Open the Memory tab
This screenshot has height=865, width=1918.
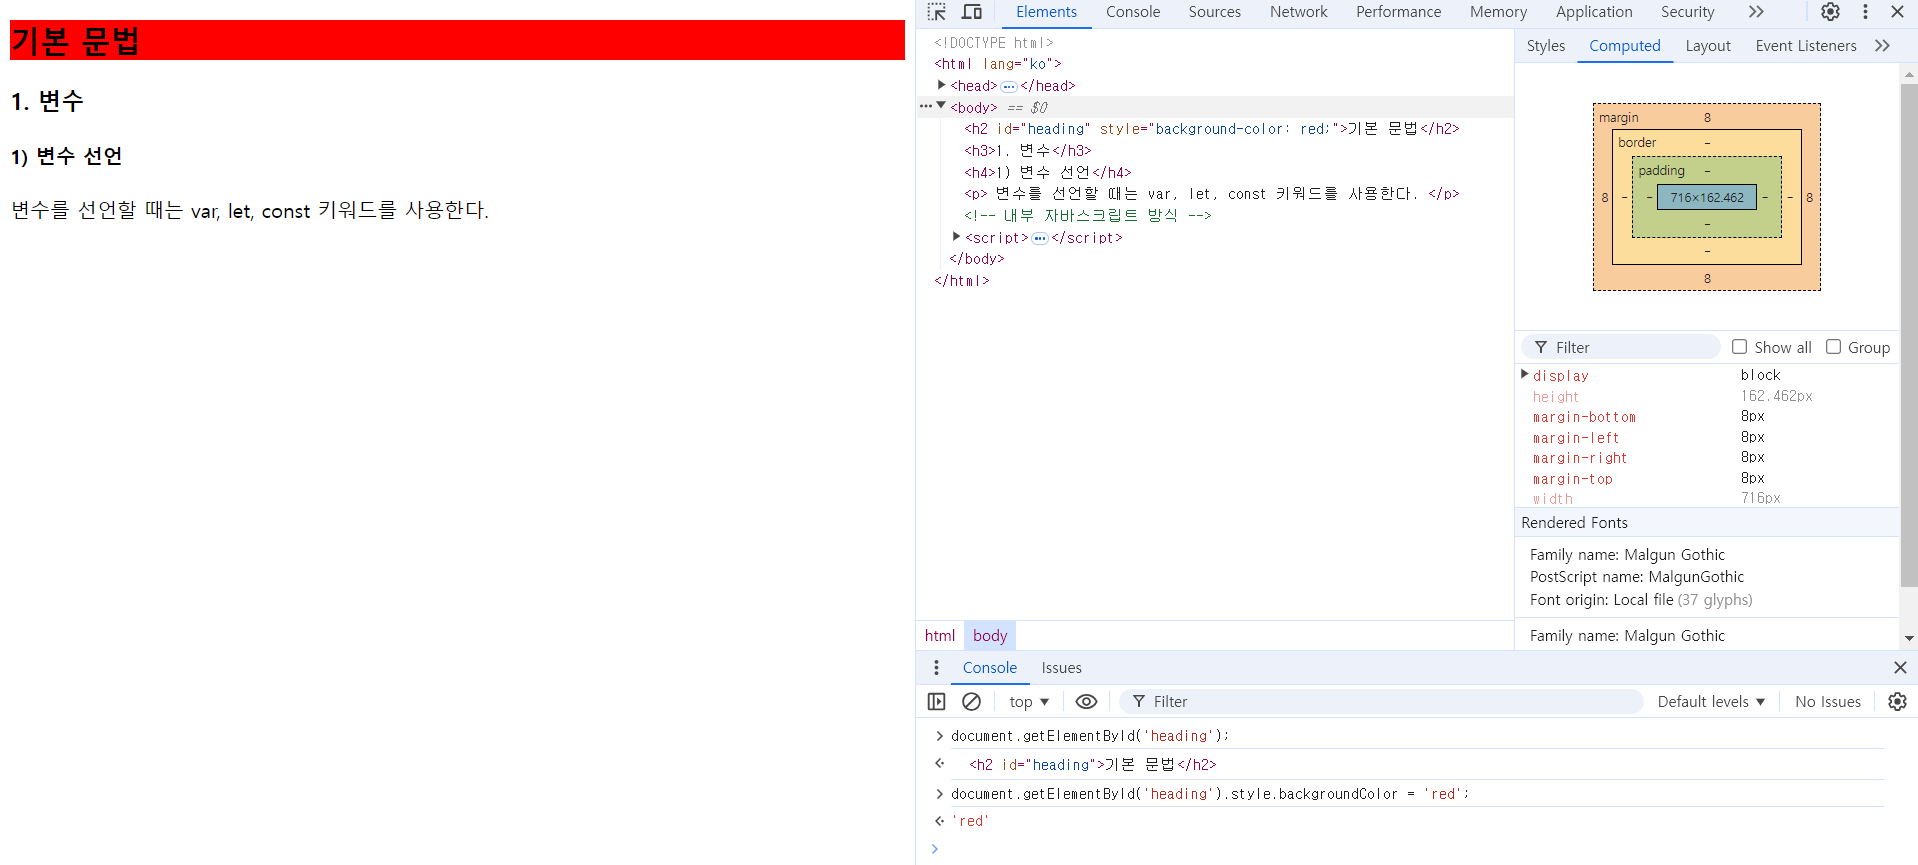pyautogui.click(x=1498, y=12)
